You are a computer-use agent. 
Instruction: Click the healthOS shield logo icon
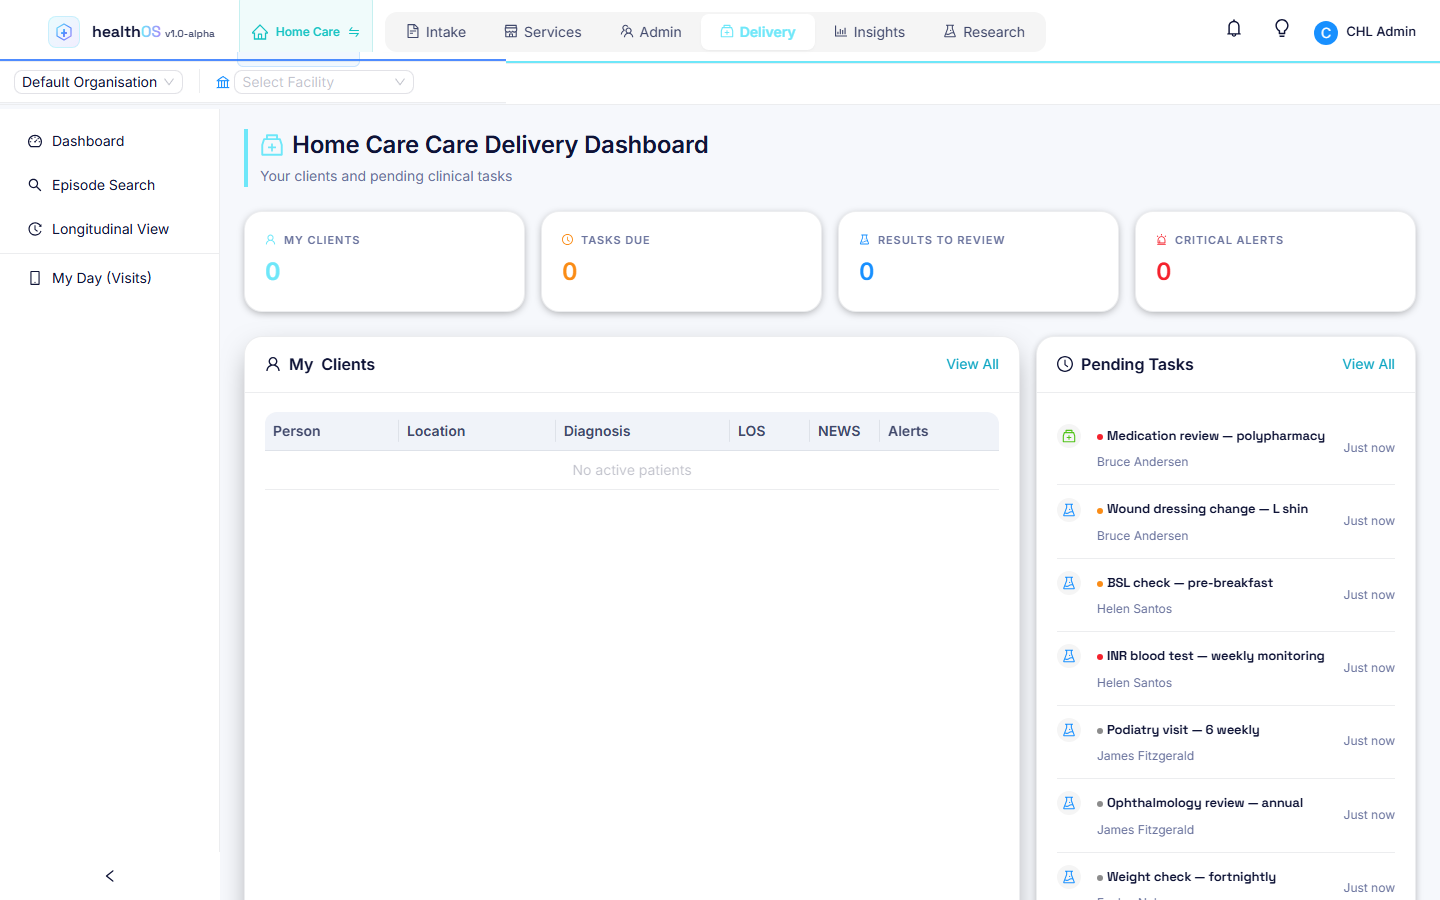pyautogui.click(x=64, y=32)
